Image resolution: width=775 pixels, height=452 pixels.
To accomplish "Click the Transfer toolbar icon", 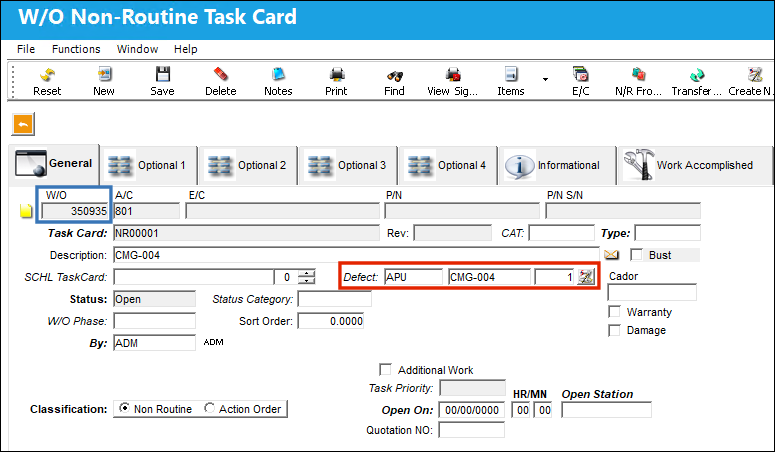I will pyautogui.click(x=697, y=75).
